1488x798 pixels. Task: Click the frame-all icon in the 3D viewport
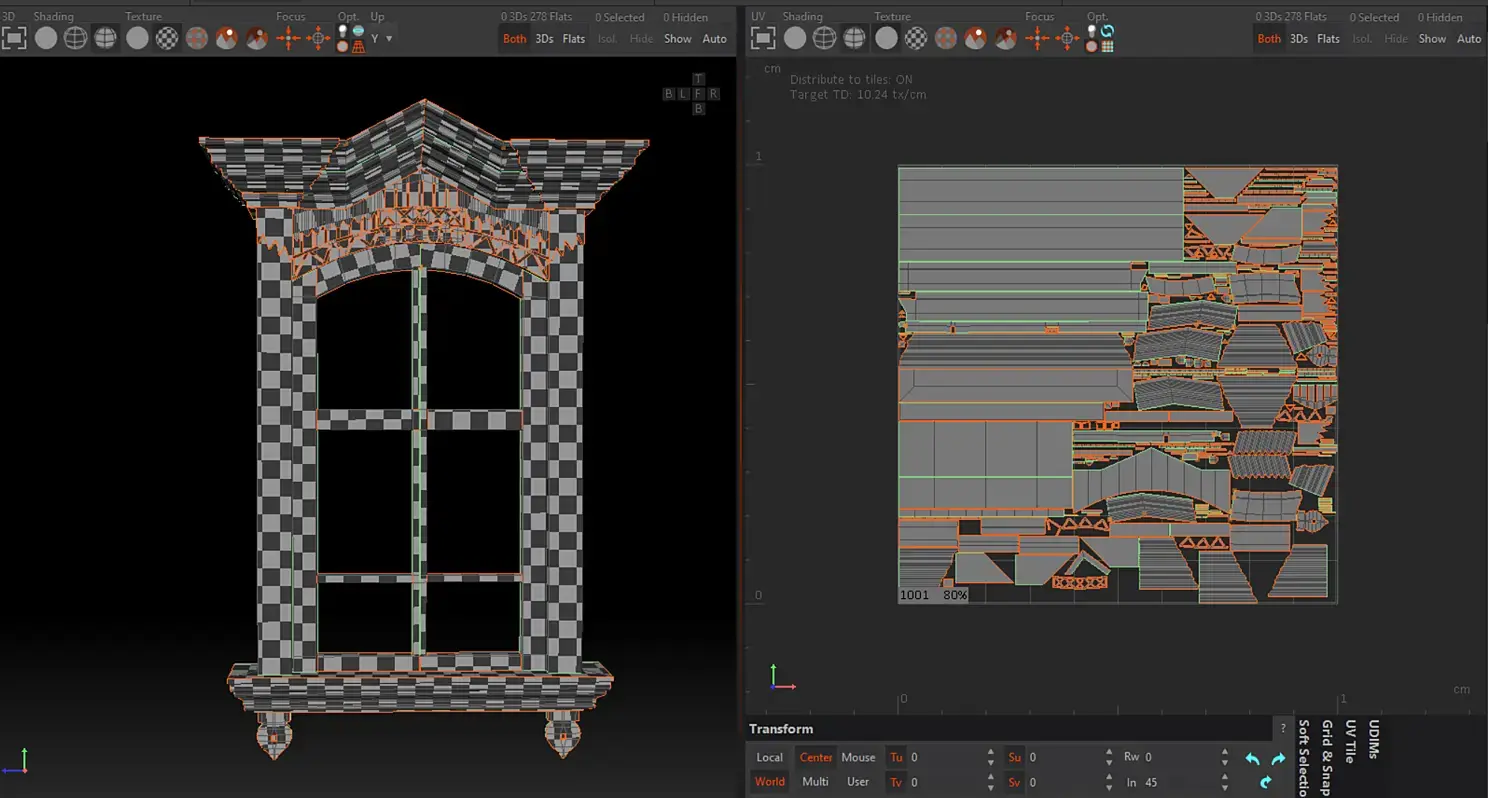click(x=14, y=38)
